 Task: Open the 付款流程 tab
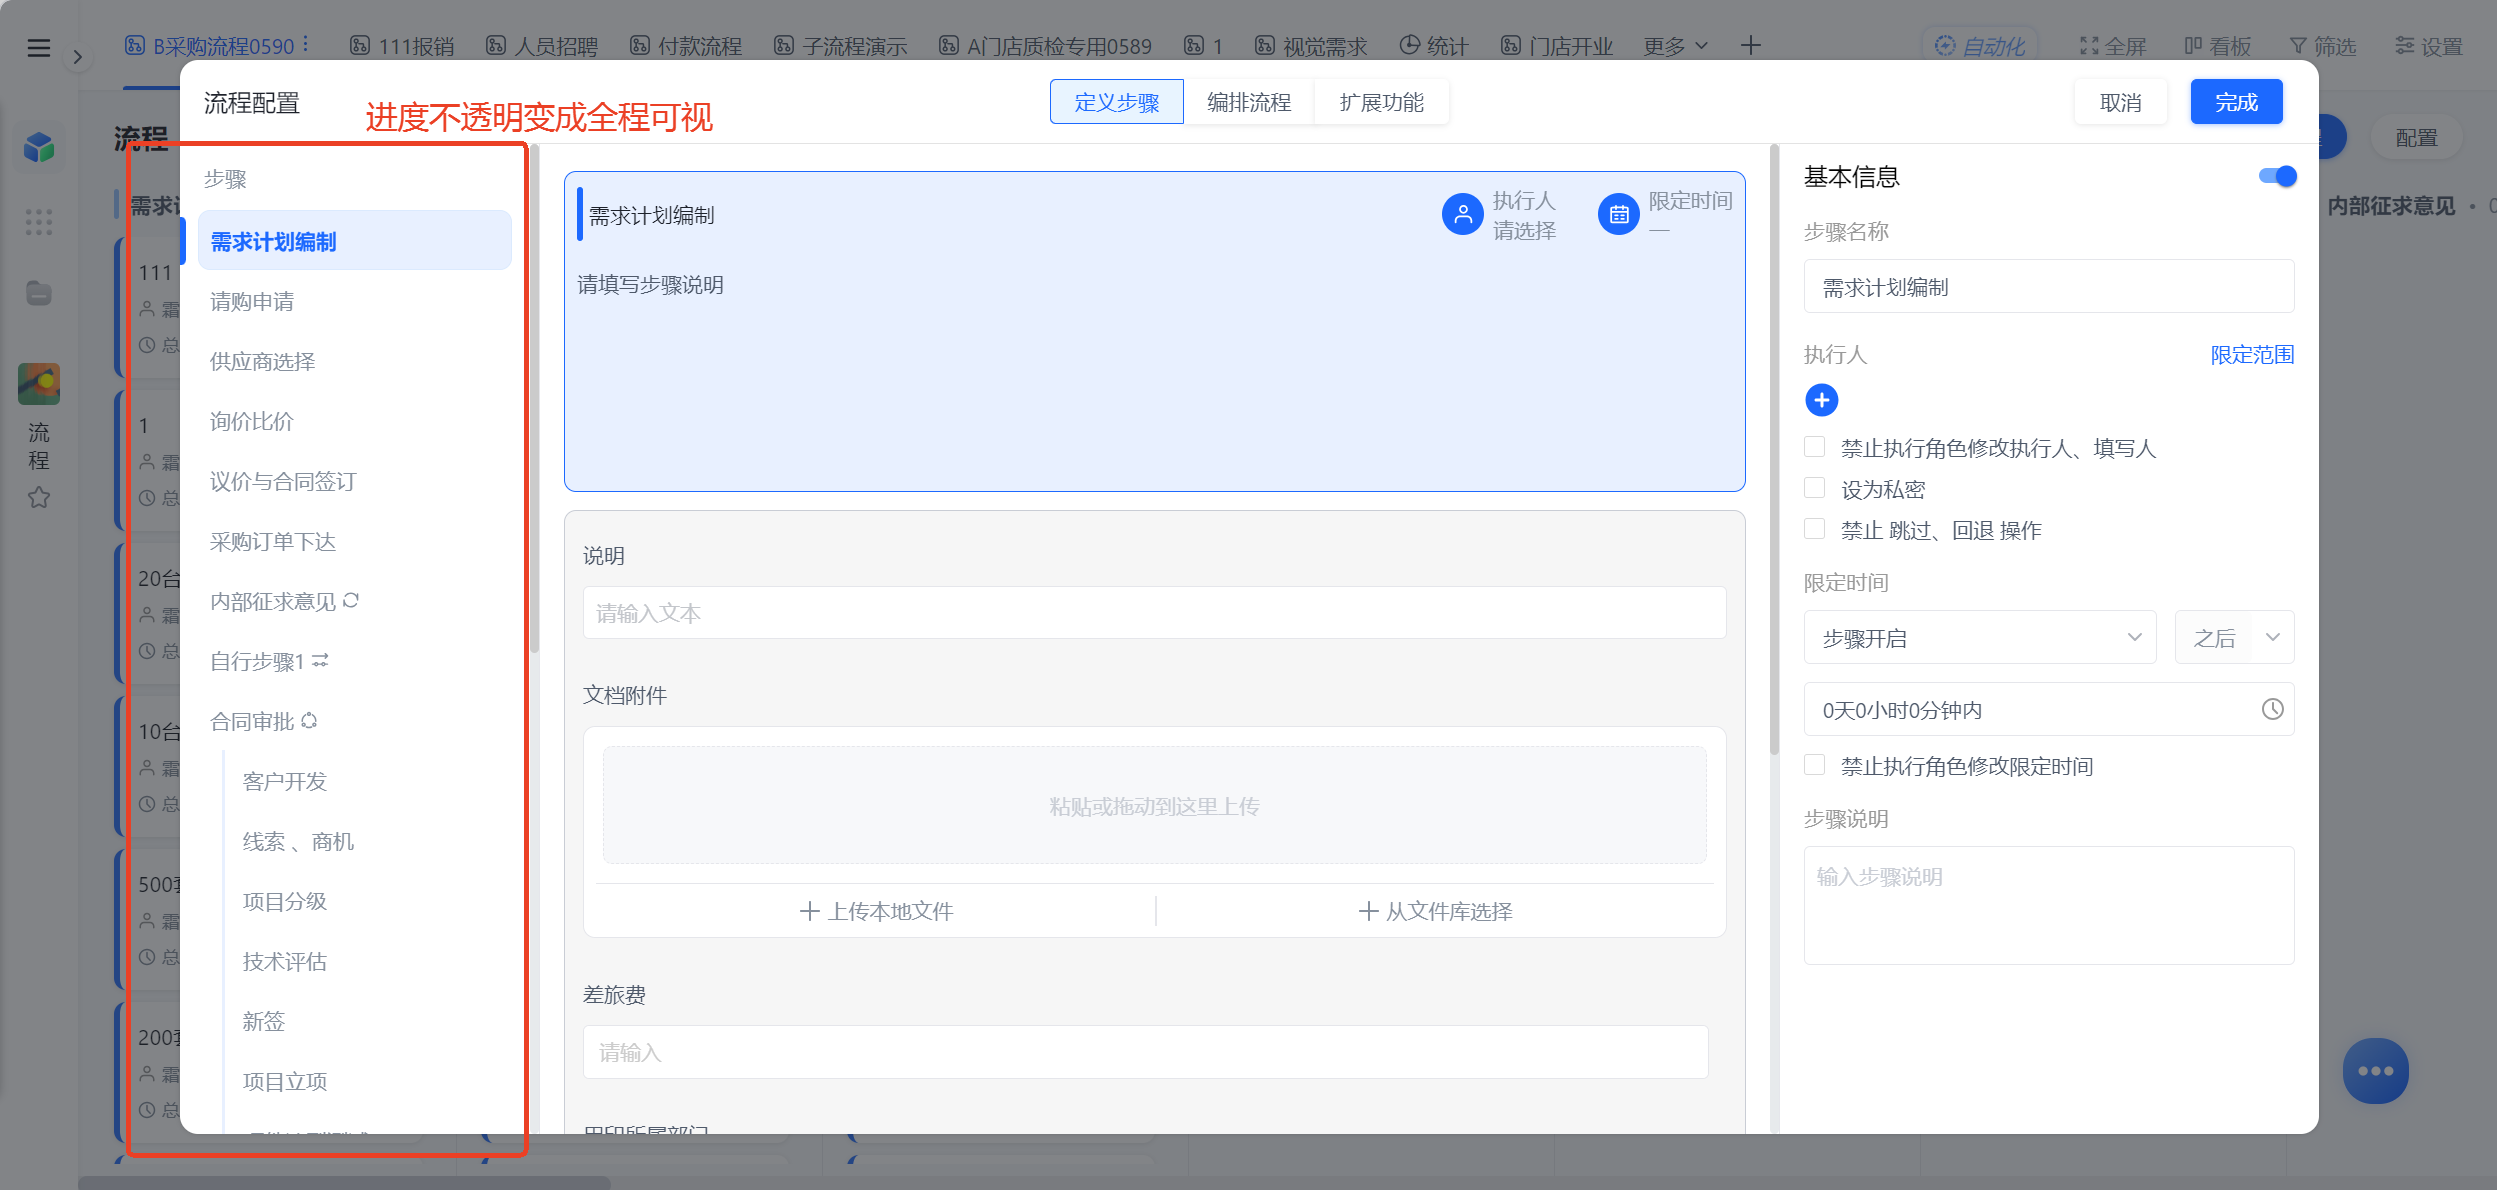tap(686, 46)
